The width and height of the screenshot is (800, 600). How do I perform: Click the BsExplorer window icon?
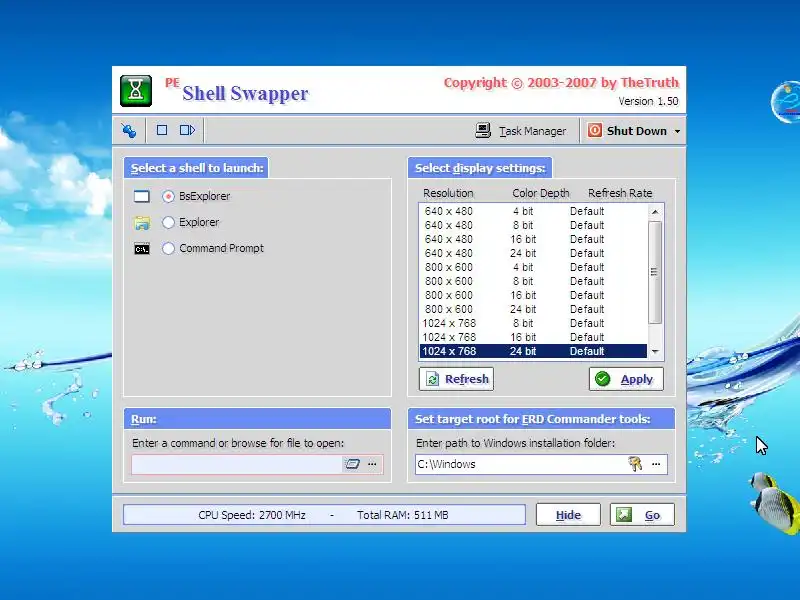coord(142,196)
